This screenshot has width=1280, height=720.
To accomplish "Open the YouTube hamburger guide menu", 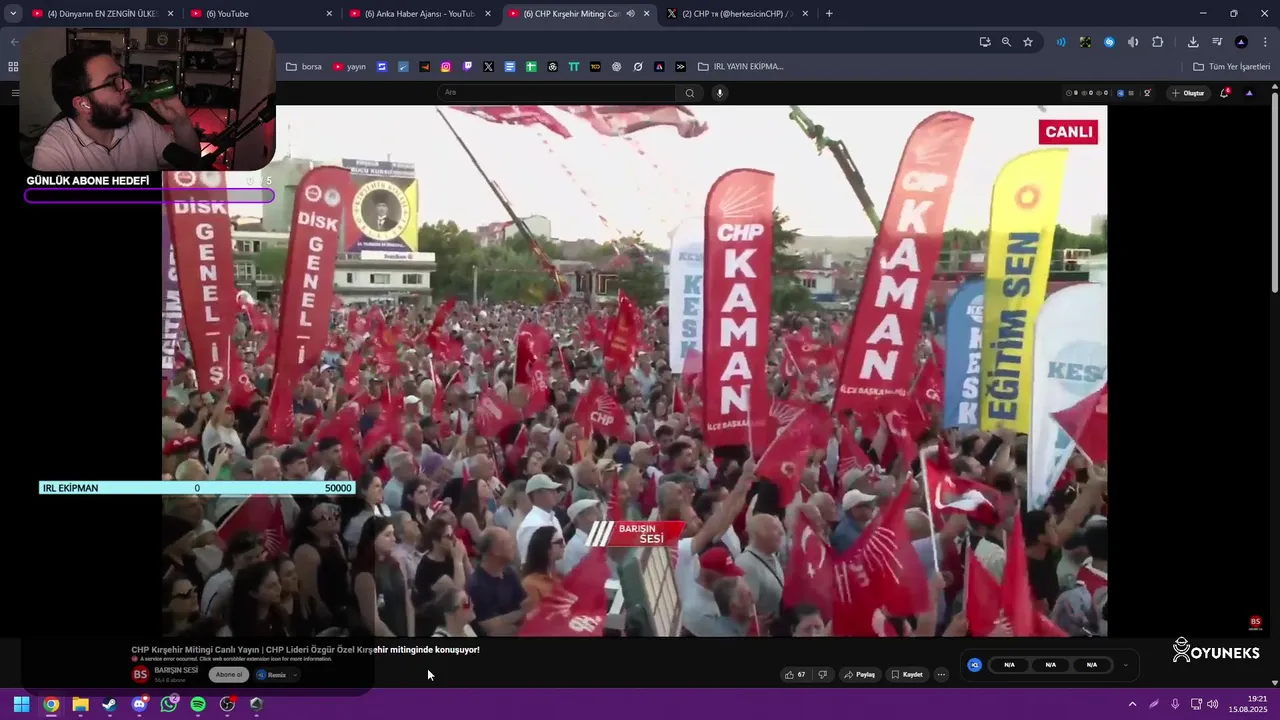I will point(15,93).
